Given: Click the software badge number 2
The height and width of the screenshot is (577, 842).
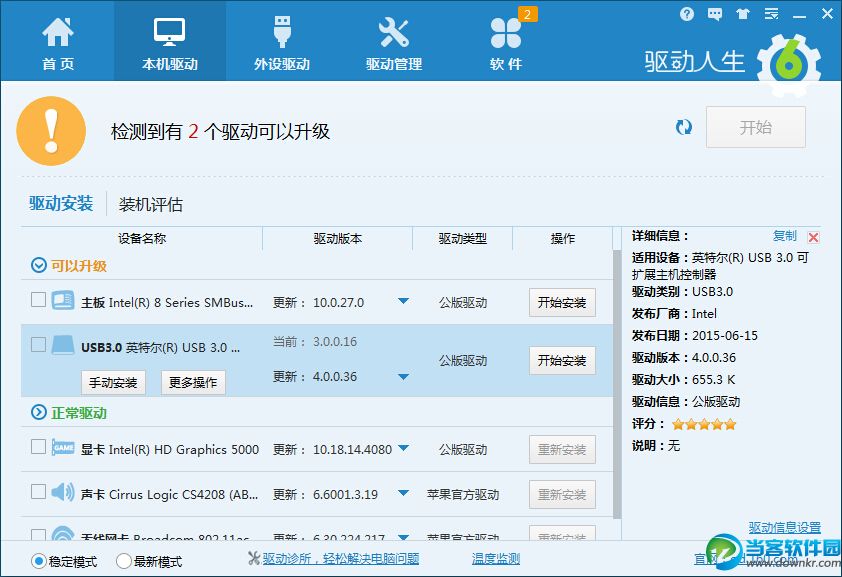Looking at the screenshot, I should [527, 14].
